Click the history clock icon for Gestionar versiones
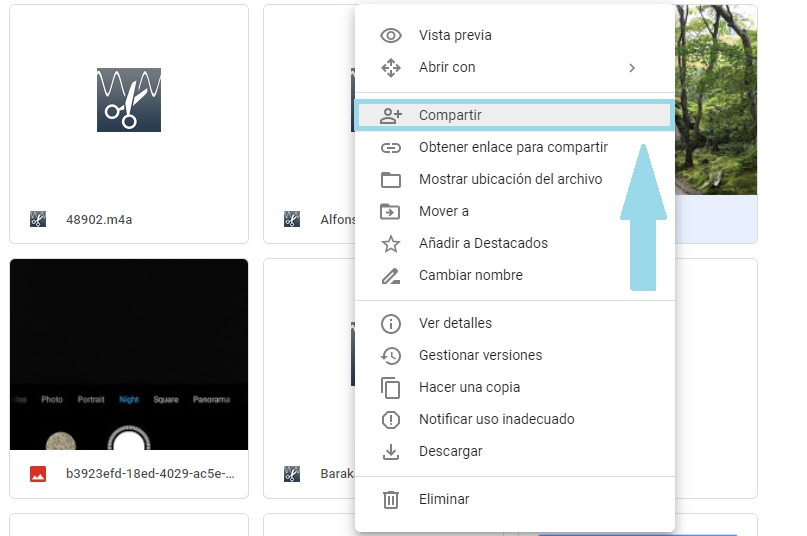Image resolution: width=807 pixels, height=536 pixels. pyautogui.click(x=391, y=356)
